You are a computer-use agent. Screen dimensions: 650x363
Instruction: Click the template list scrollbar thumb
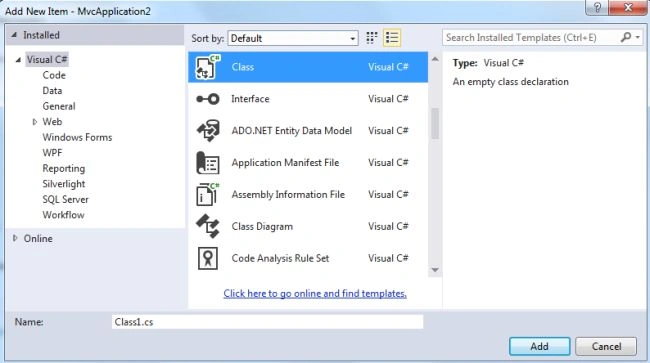(x=435, y=123)
